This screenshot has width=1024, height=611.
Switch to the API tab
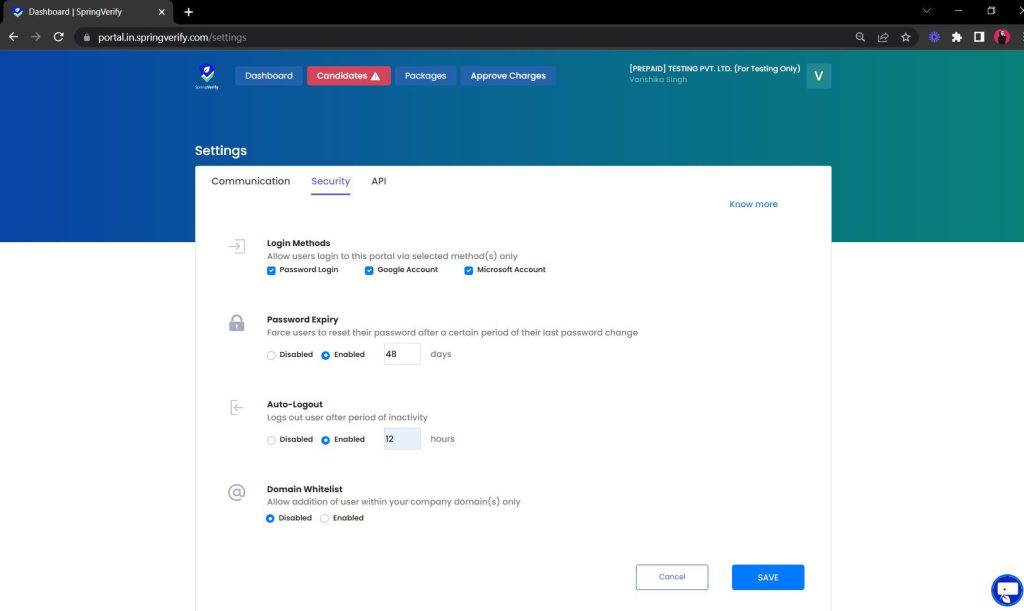tap(378, 181)
